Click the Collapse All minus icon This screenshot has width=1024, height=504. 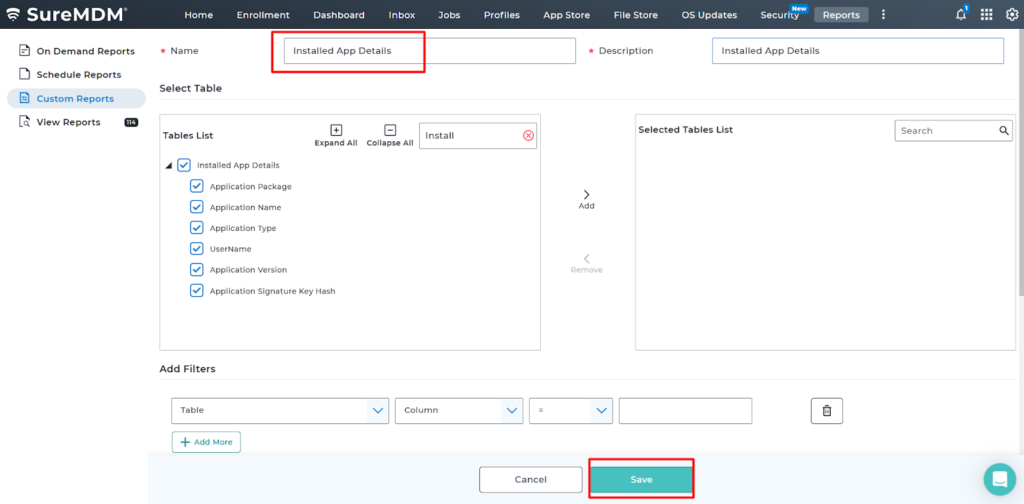[x=390, y=130]
